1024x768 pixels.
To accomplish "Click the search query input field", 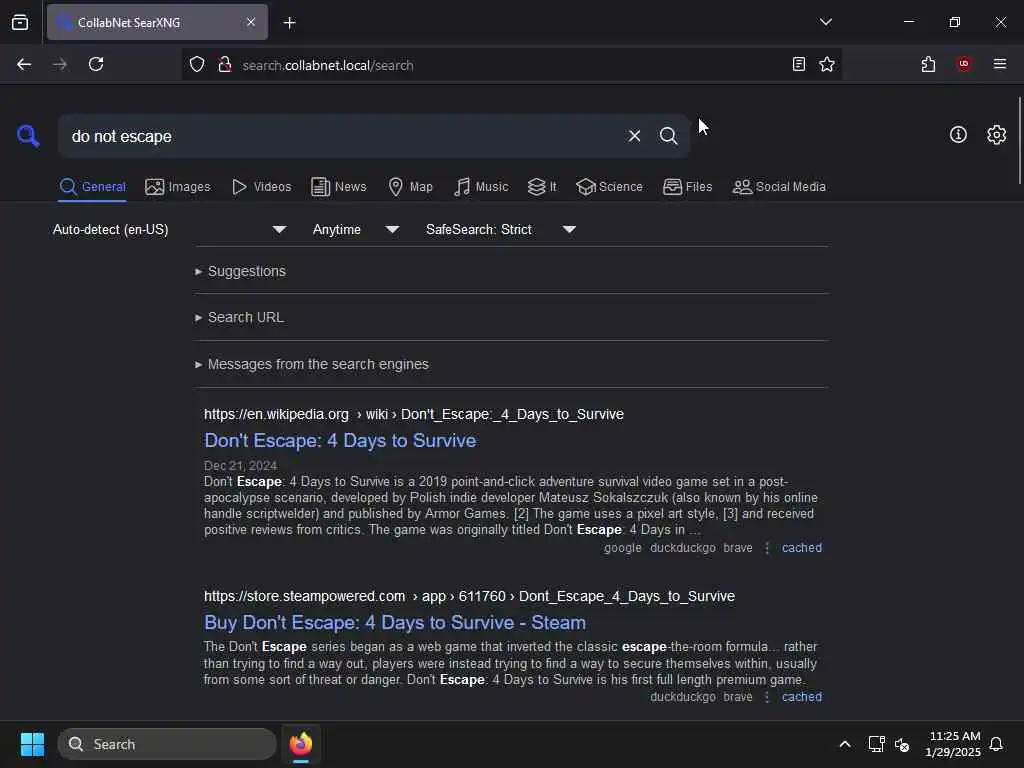I will 343,136.
